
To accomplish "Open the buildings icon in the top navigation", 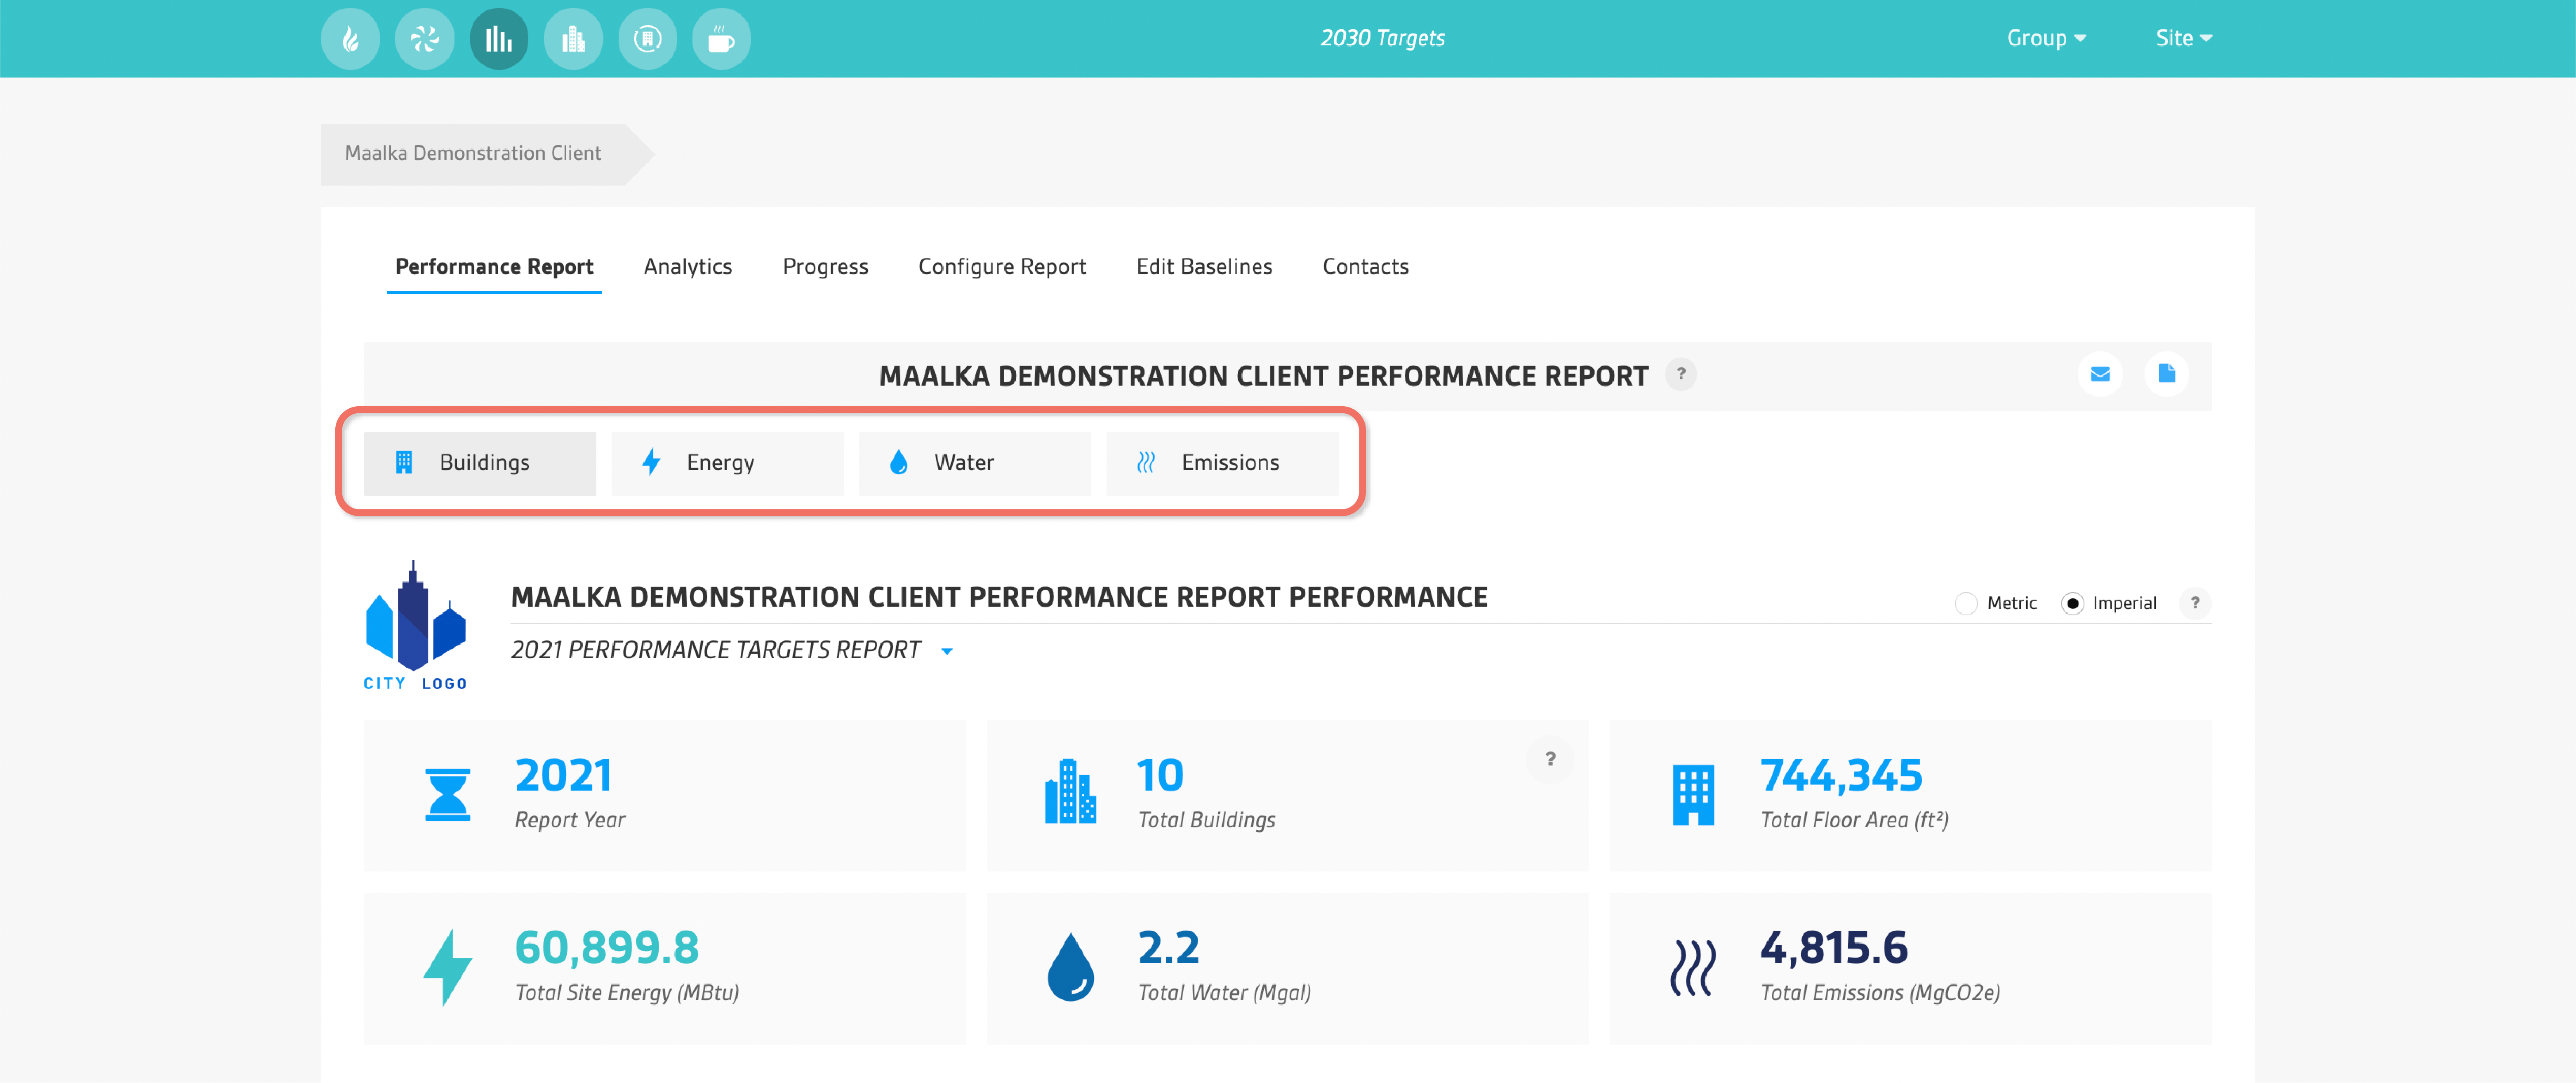I will [x=573, y=39].
